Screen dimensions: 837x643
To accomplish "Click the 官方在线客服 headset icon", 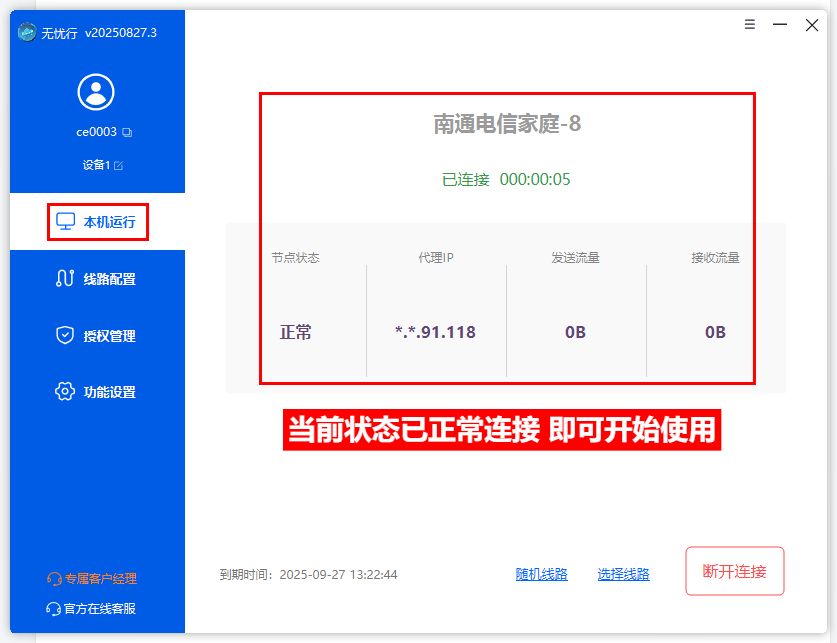I will point(54,608).
